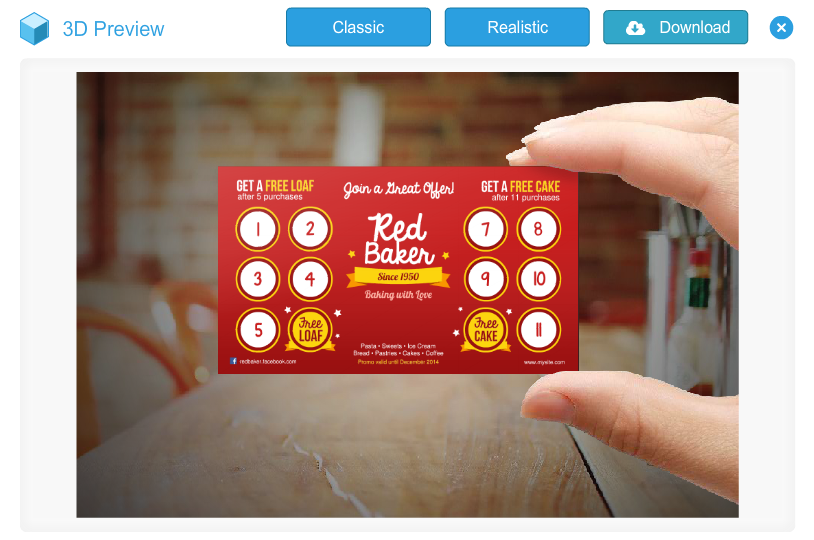Image resolution: width=814 pixels, height=540 pixels.
Task: Click the Since 1950 yellow ribbon
Action: click(398, 277)
